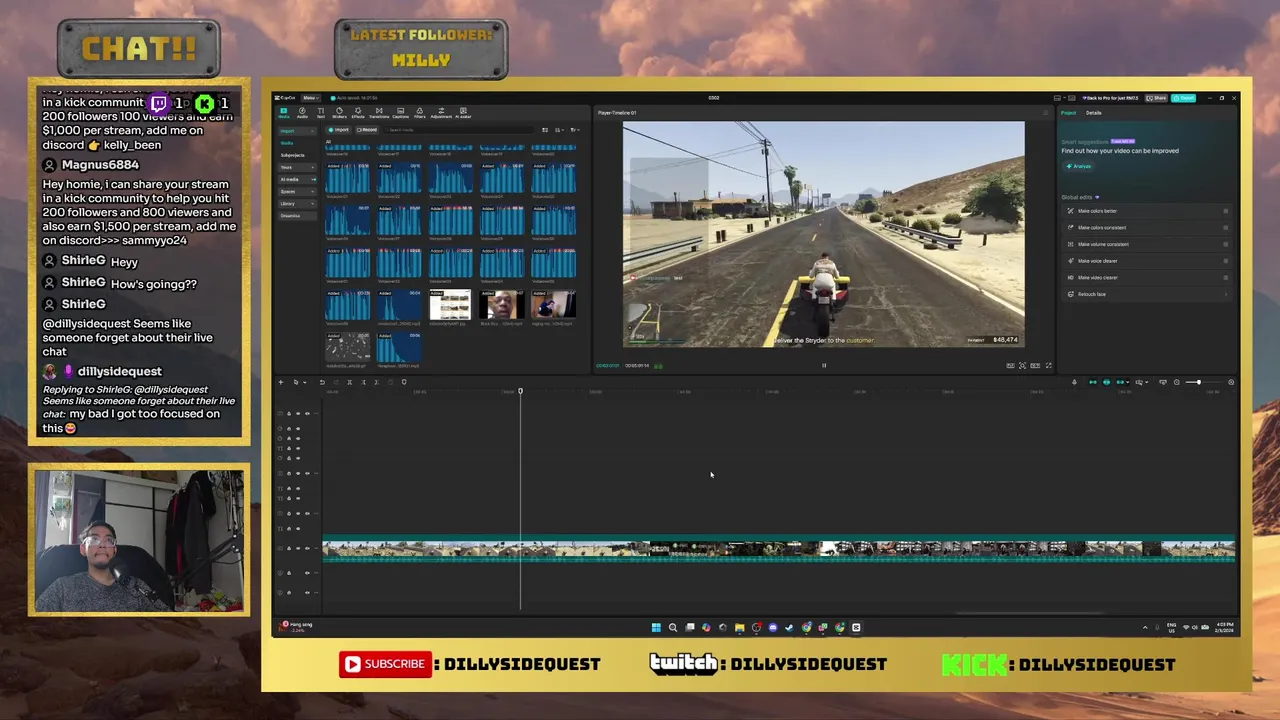Image resolution: width=1280 pixels, height=720 pixels.
Task: Click the timeline playhead marker
Action: pos(520,391)
